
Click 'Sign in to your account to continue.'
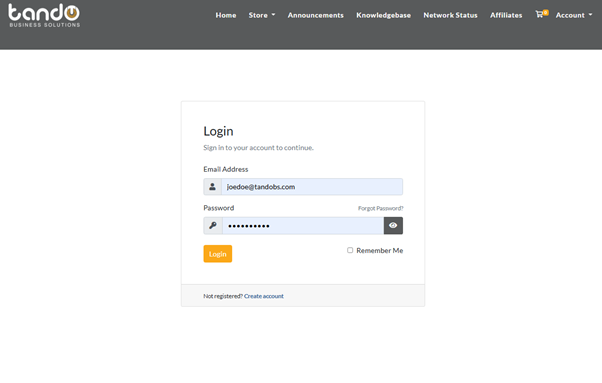(x=258, y=148)
